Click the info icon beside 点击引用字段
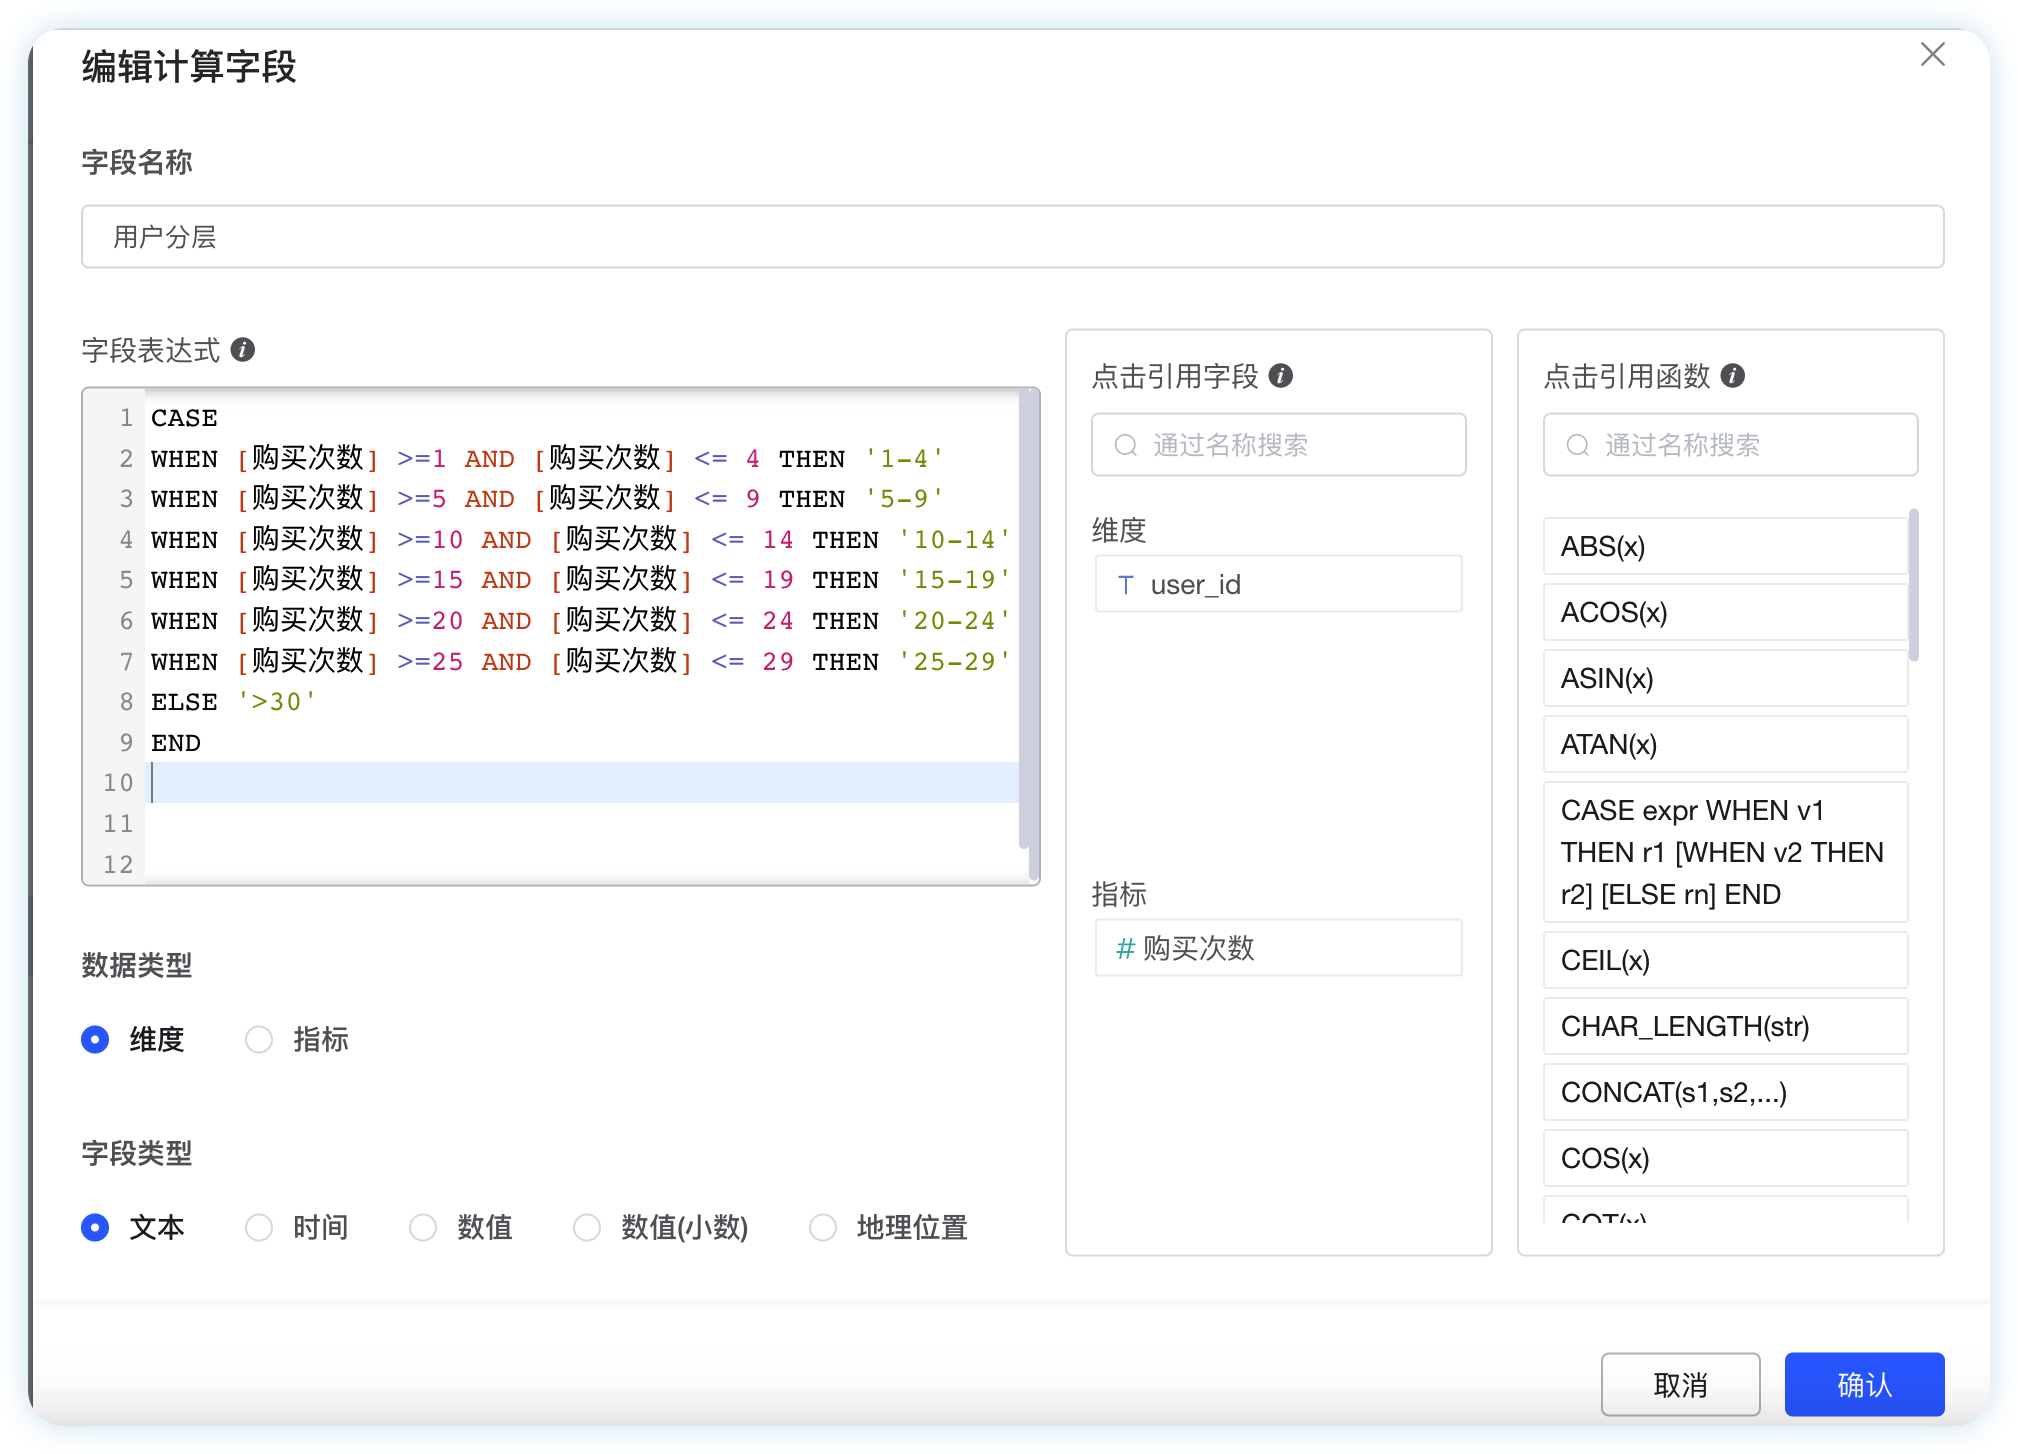This screenshot has height=1454, width=2018. coord(1281,376)
